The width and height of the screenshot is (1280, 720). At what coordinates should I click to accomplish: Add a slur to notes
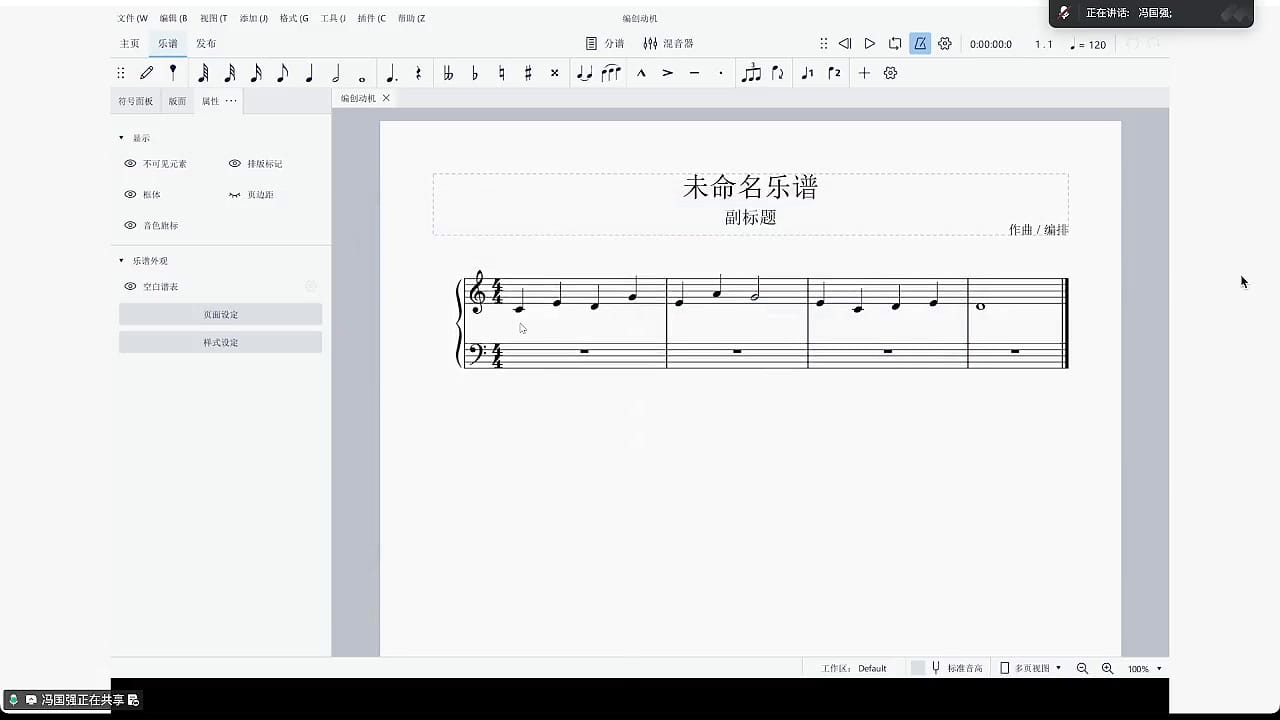click(611, 73)
